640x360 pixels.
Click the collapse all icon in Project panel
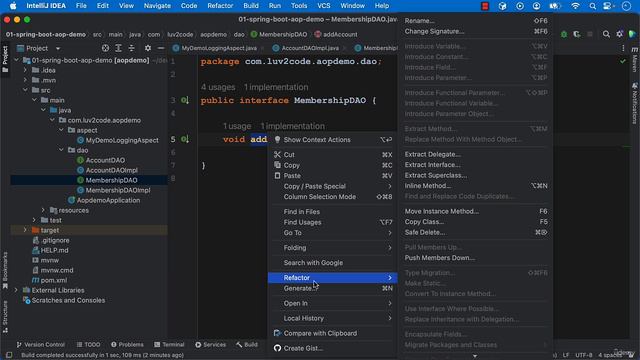(131, 48)
